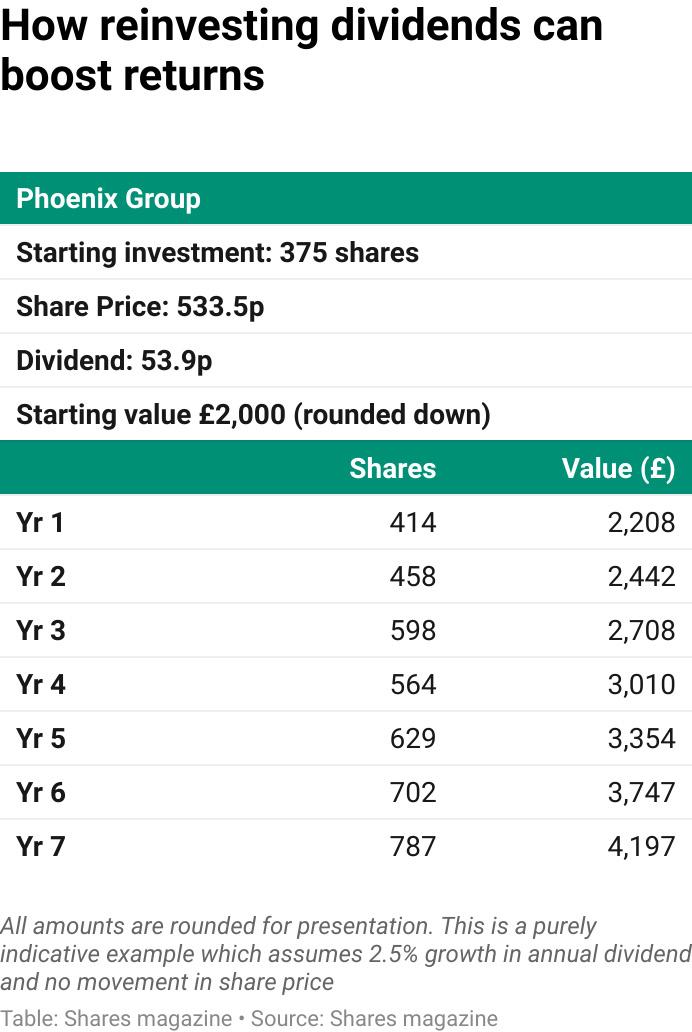
Task: Click the Yr 1 value 2,208
Action: [641, 522]
